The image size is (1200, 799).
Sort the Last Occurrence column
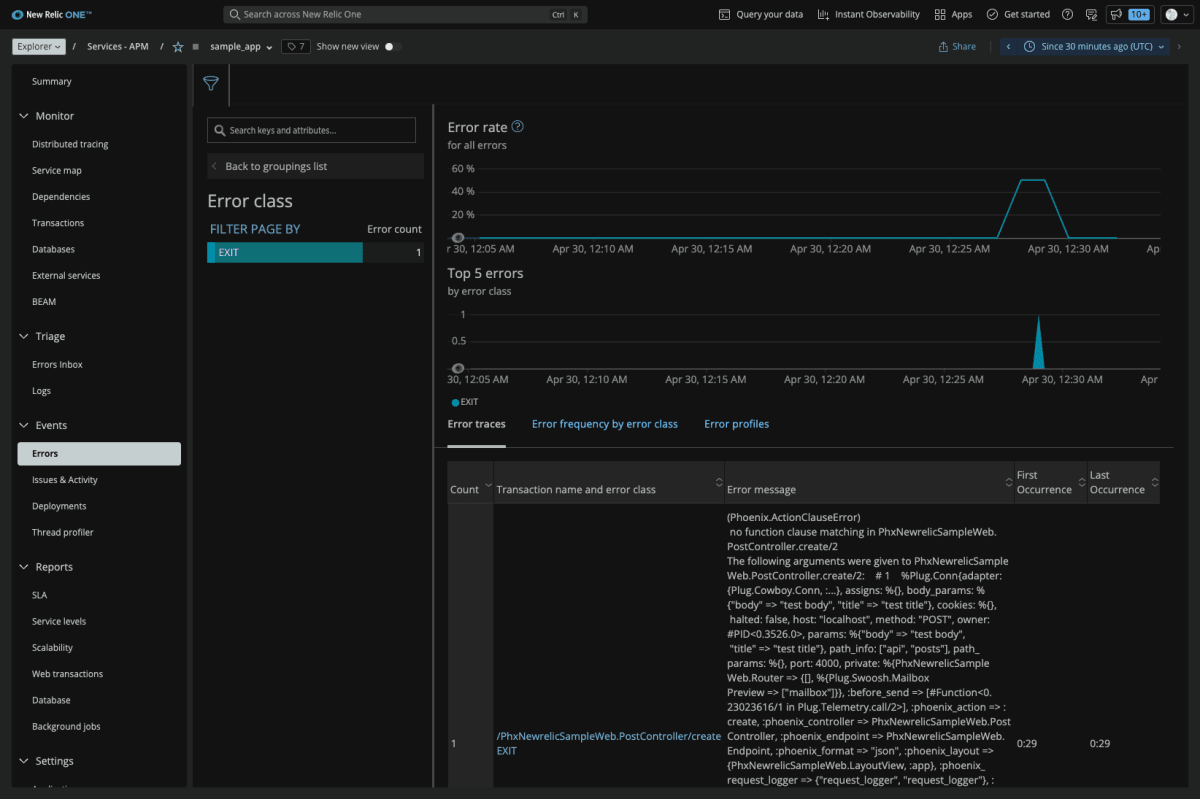(1154, 483)
